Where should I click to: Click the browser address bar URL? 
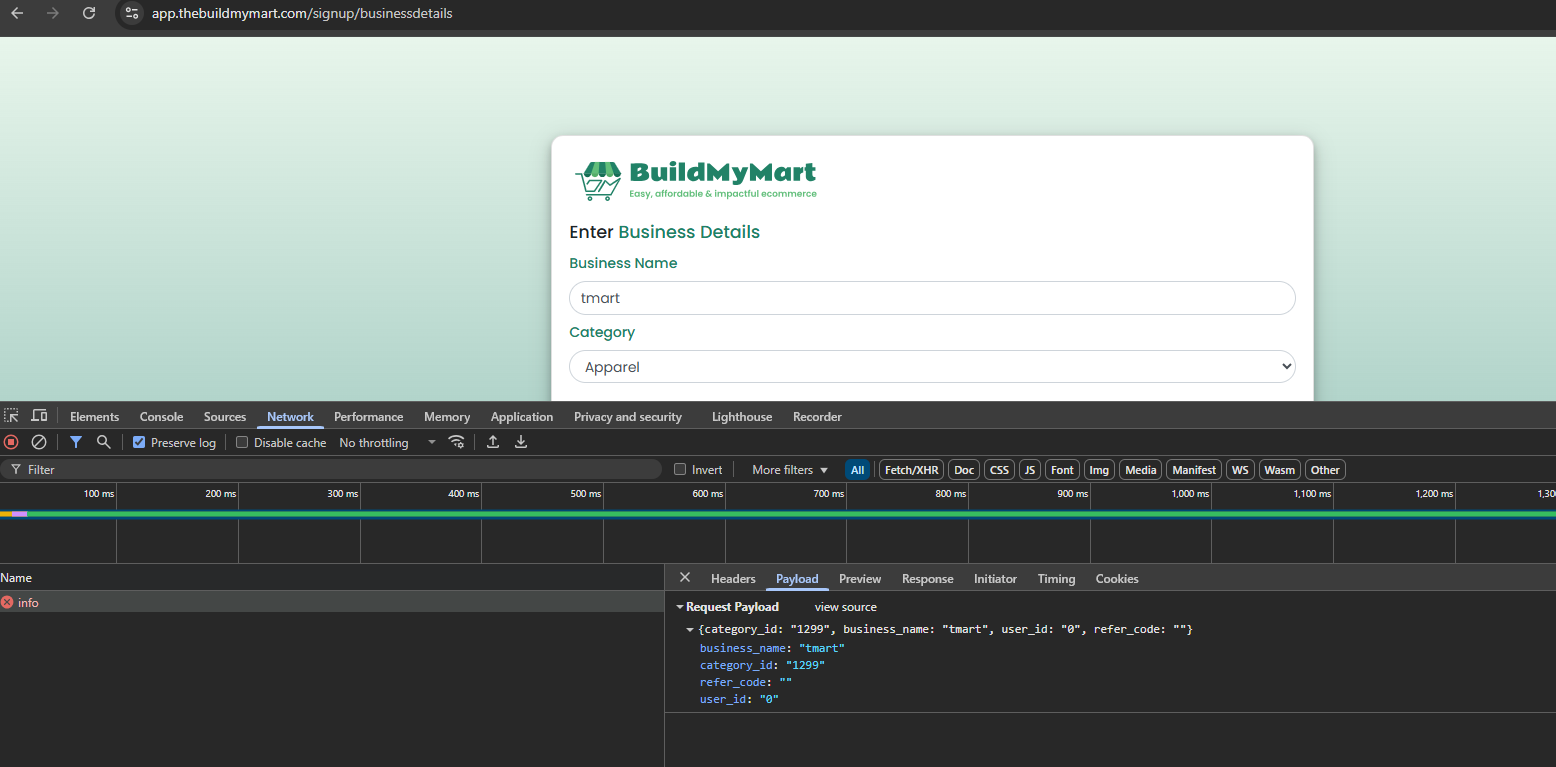pyautogui.click(x=302, y=13)
